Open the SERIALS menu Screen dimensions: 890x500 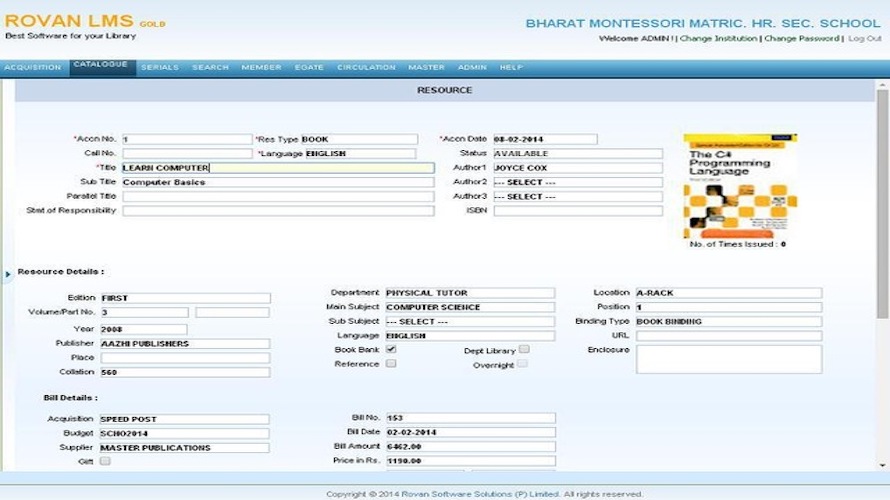click(160, 67)
